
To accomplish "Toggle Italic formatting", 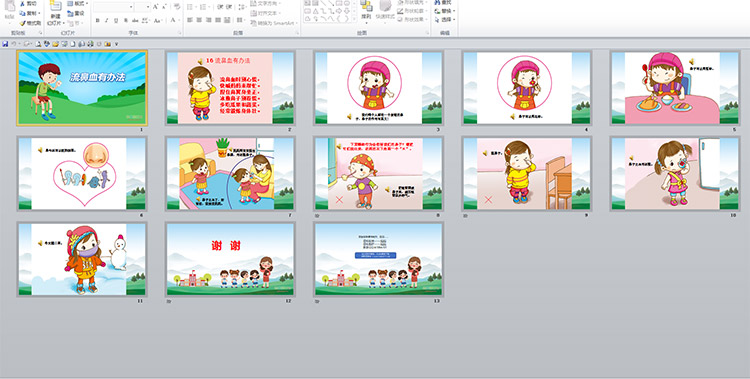I will point(107,21).
